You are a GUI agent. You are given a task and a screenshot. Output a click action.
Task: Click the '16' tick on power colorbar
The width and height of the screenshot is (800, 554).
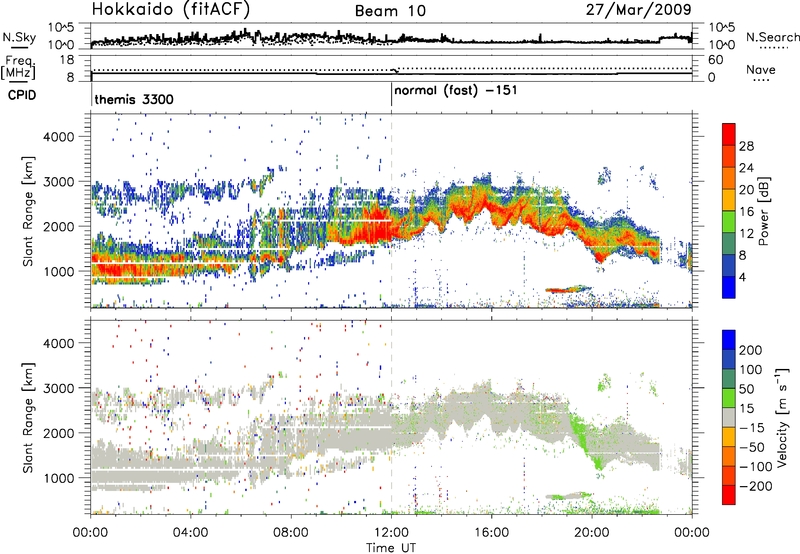pyautogui.click(x=746, y=212)
